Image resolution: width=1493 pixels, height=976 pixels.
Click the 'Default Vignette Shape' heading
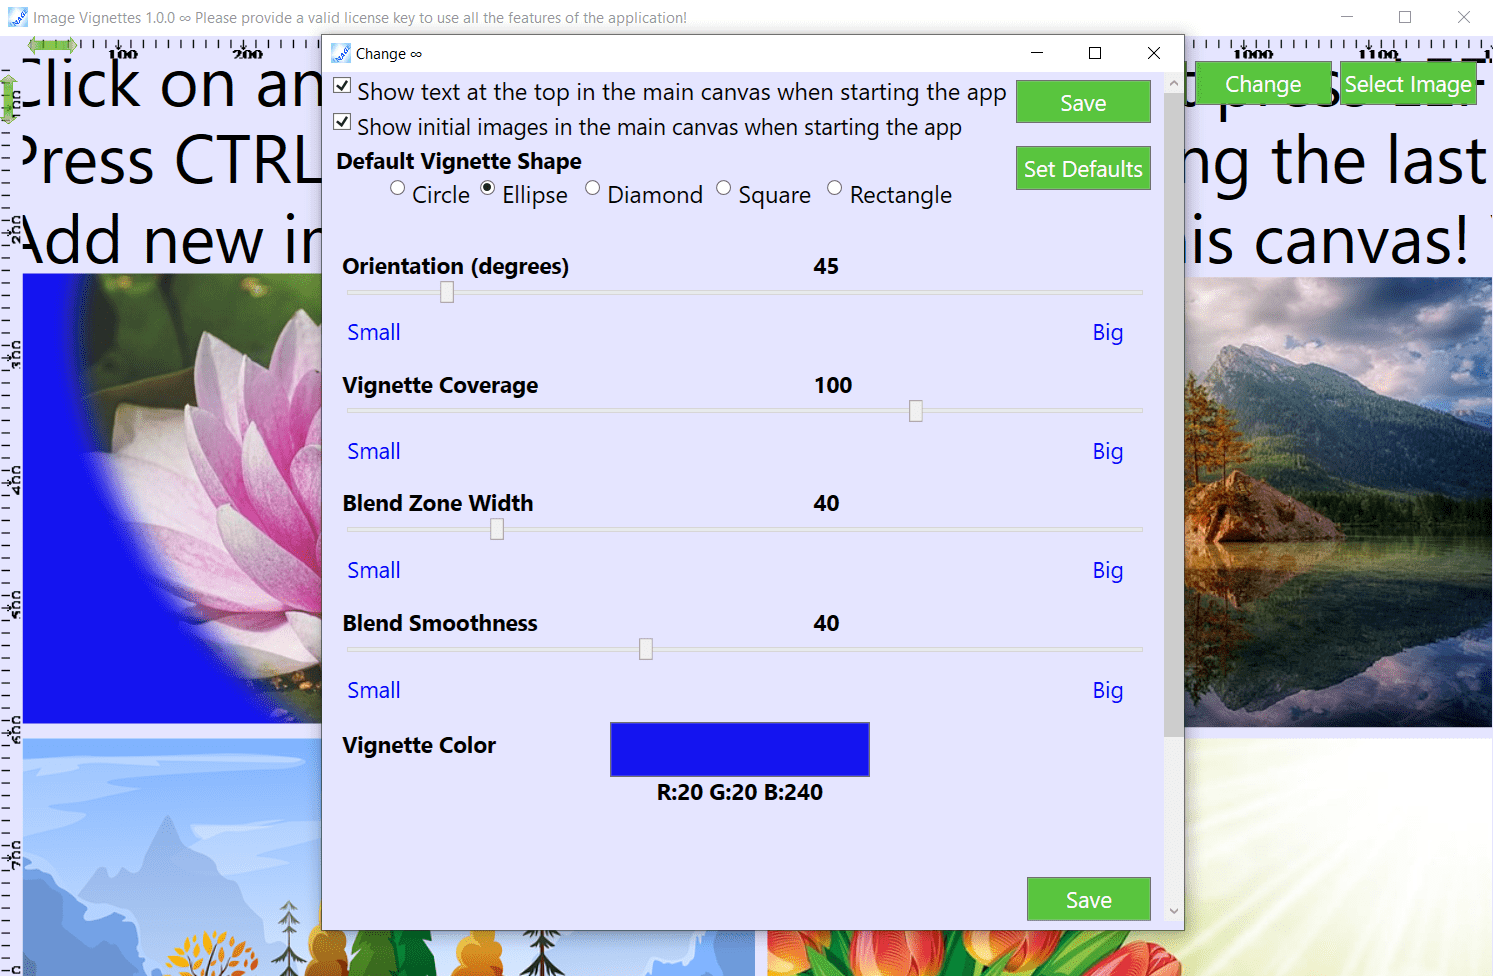(x=459, y=161)
